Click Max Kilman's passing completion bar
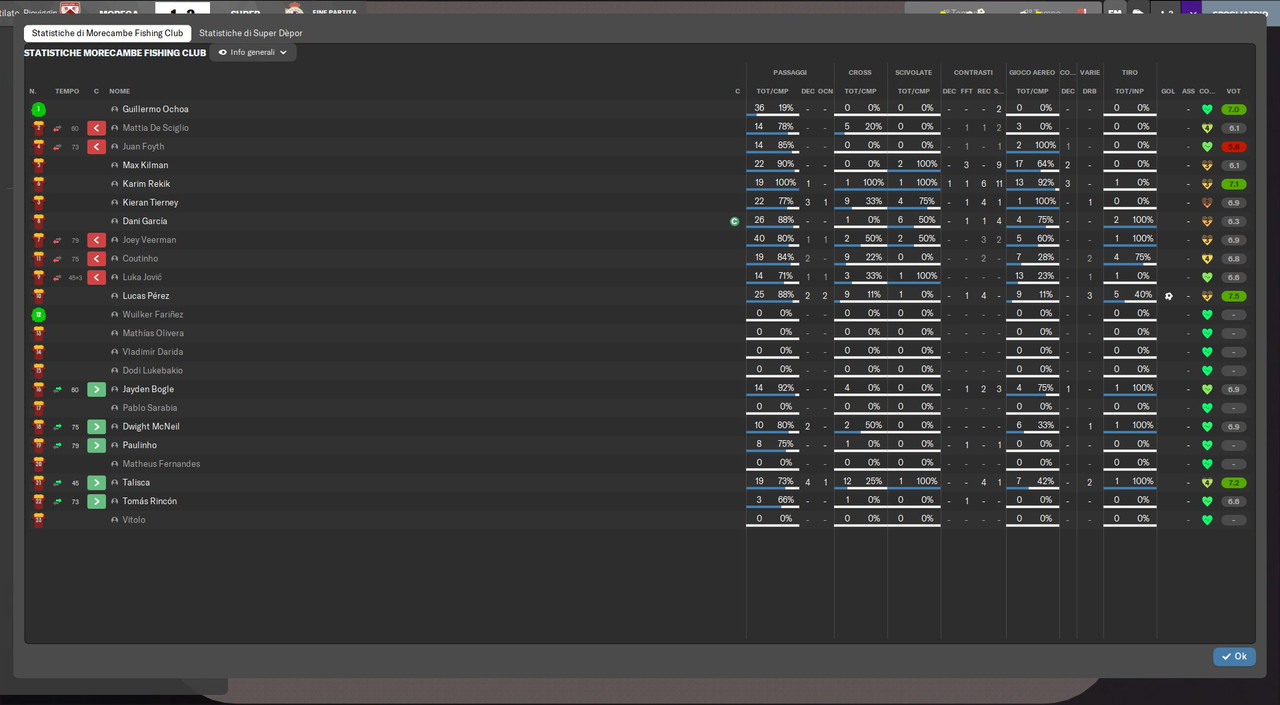Image resolution: width=1280 pixels, height=705 pixels. pyautogui.click(x=772, y=172)
